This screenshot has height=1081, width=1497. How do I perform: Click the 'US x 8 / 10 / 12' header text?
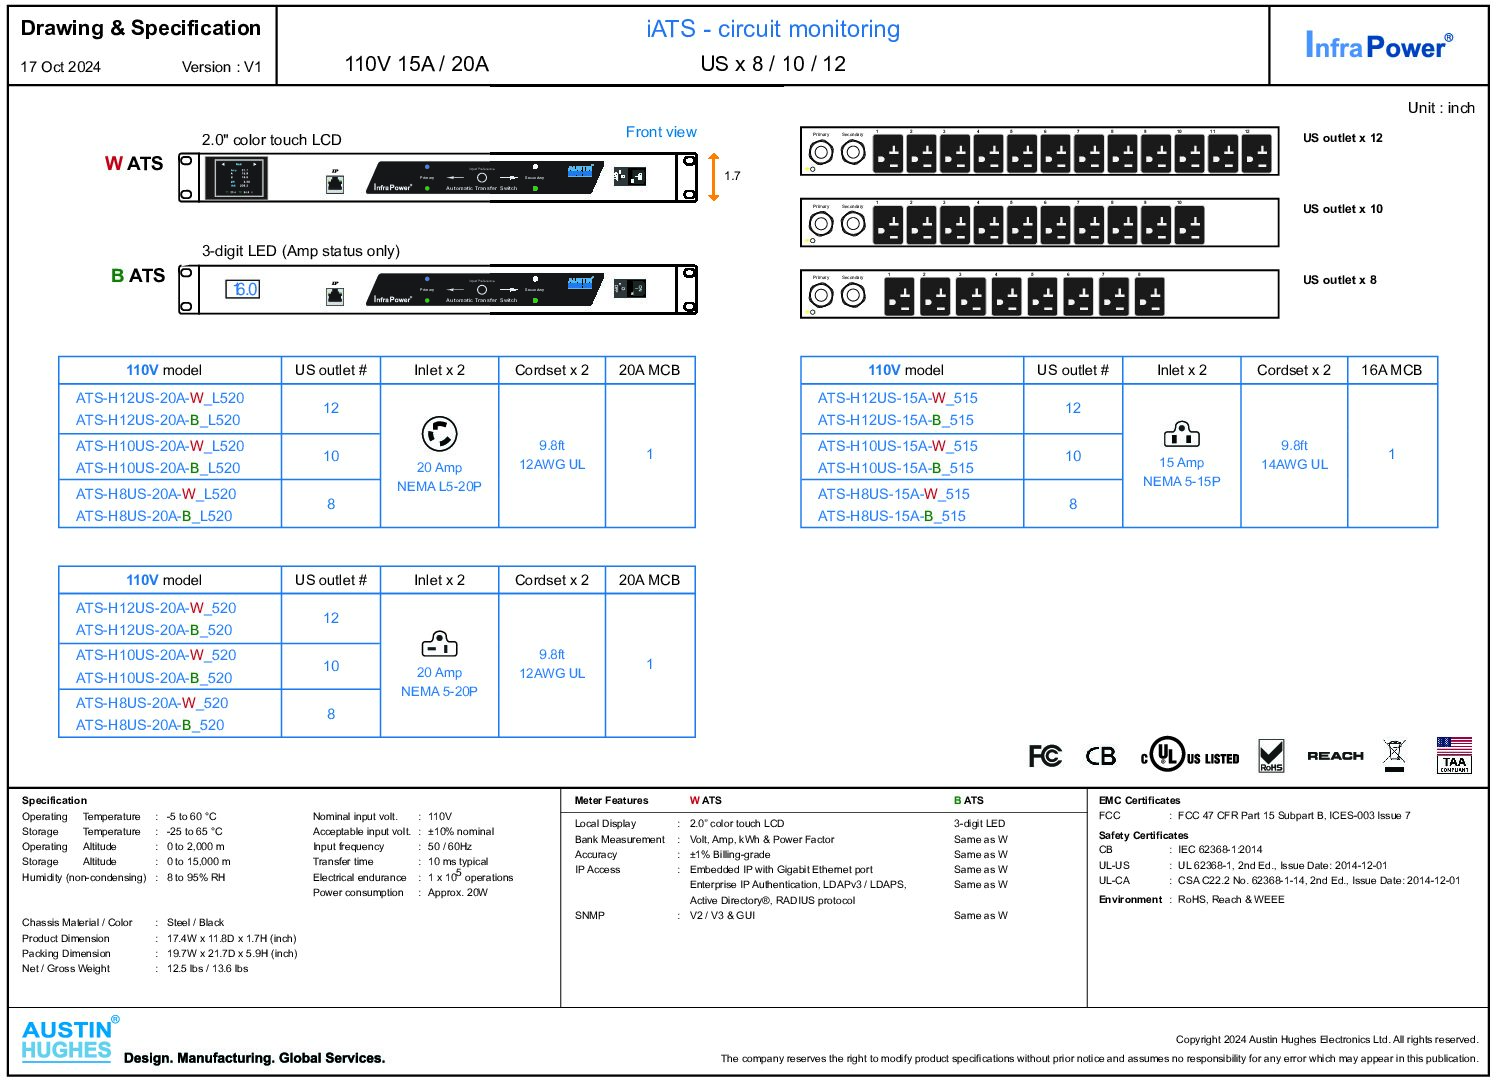click(773, 64)
